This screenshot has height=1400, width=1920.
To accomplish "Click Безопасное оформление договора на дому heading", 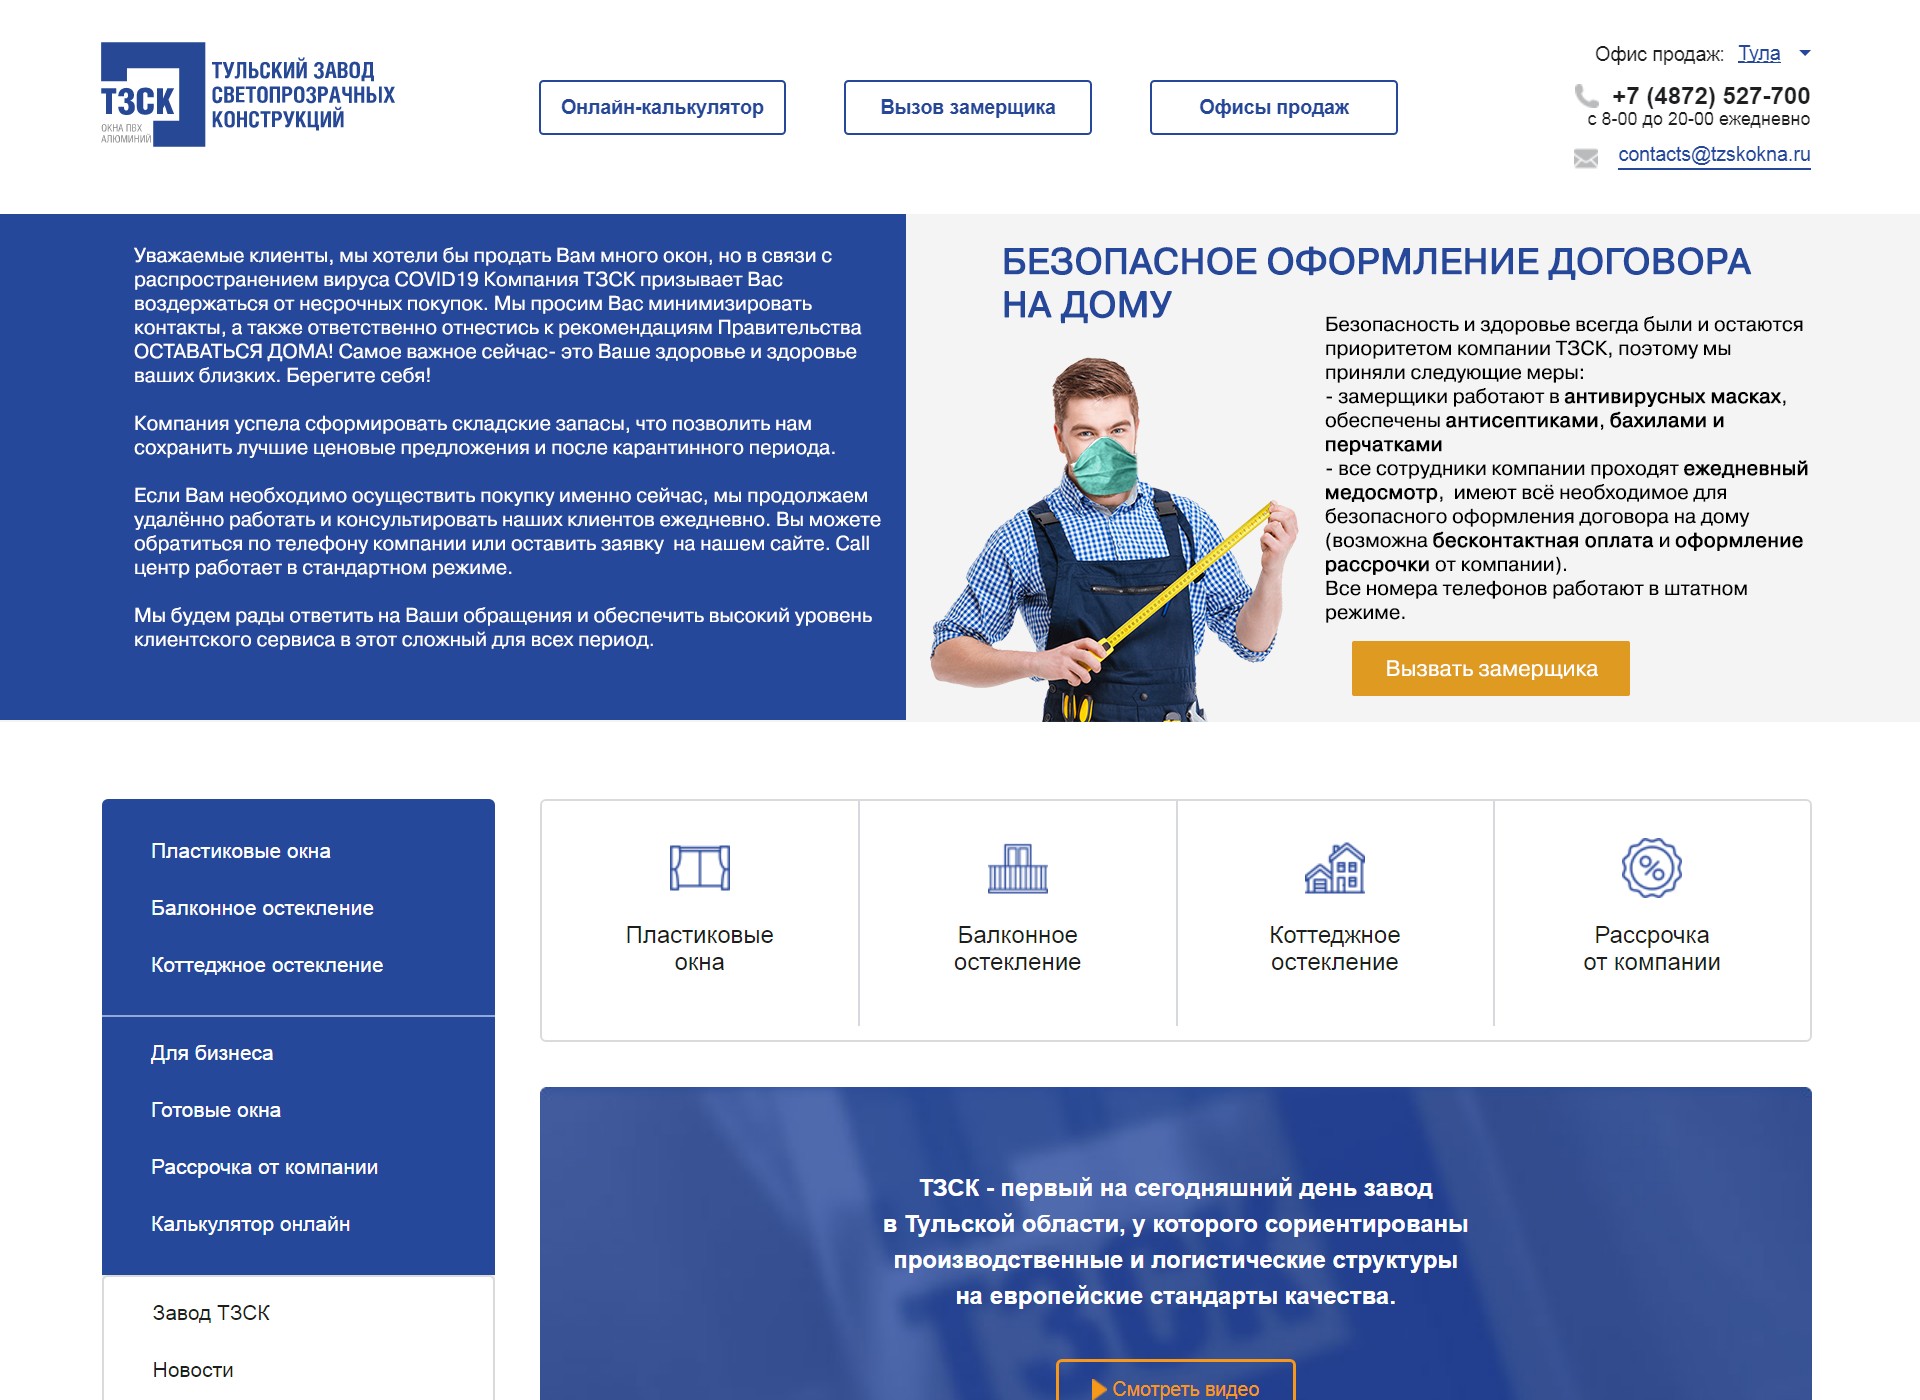I will point(1376,283).
